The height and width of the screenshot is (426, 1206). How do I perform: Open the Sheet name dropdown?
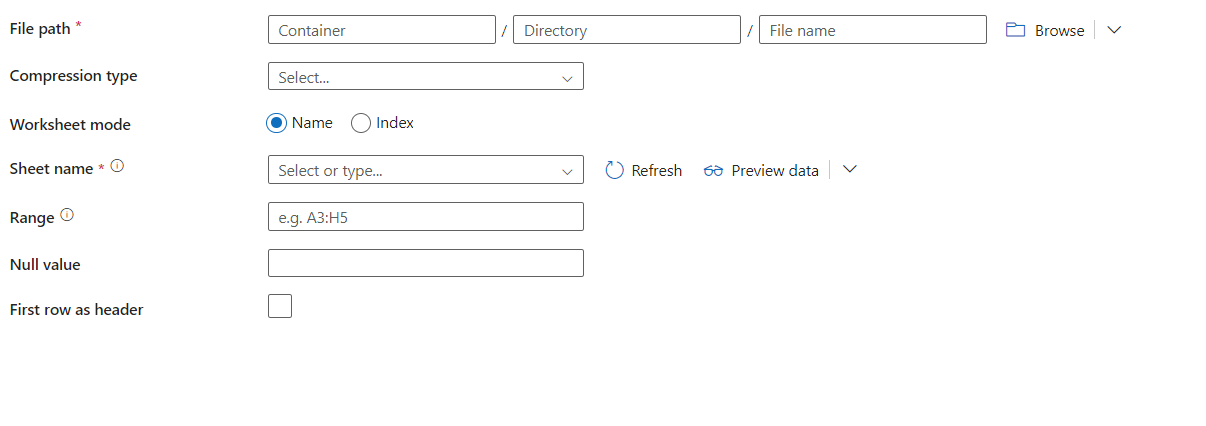(425, 171)
